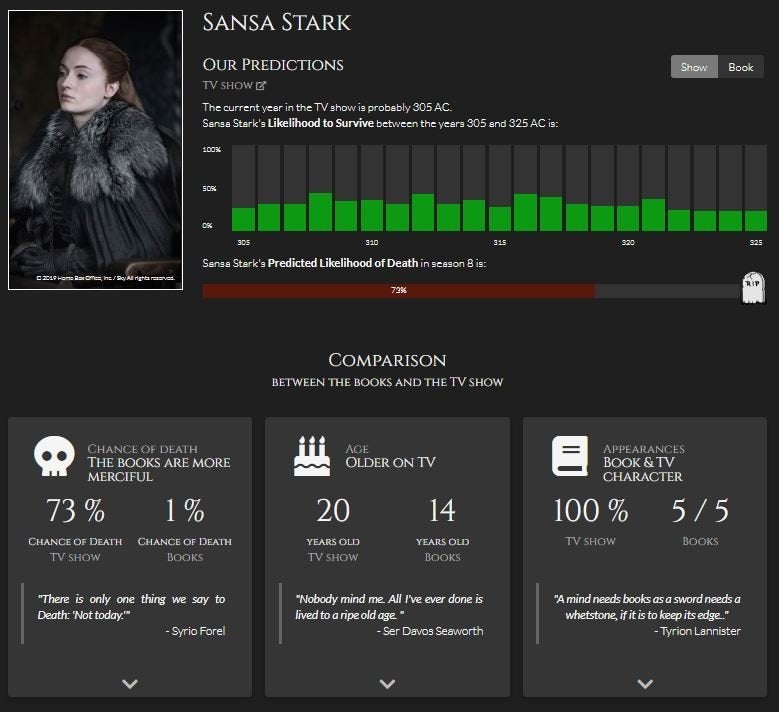Click the book Appearances icon
779x712 pixels.
570,456
